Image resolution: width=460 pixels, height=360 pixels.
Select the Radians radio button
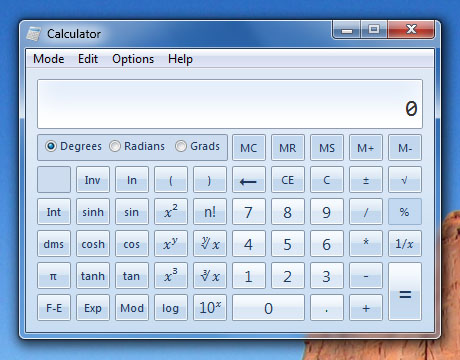point(115,146)
